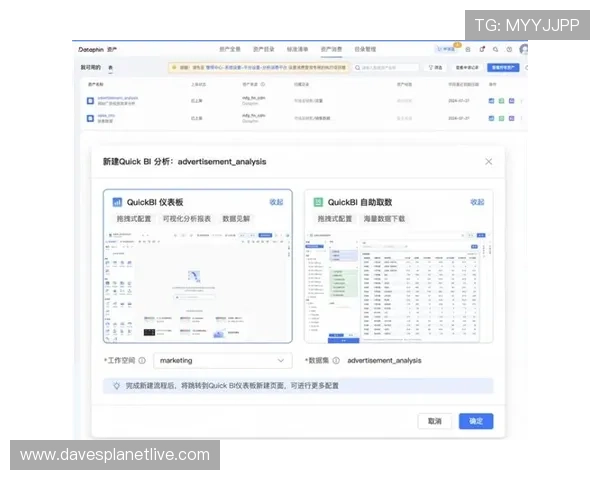Image resolution: width=600 pixels, height=480 pixels.
Task: Close the 新建Quick BI 分析 dialog
Action: click(489, 162)
